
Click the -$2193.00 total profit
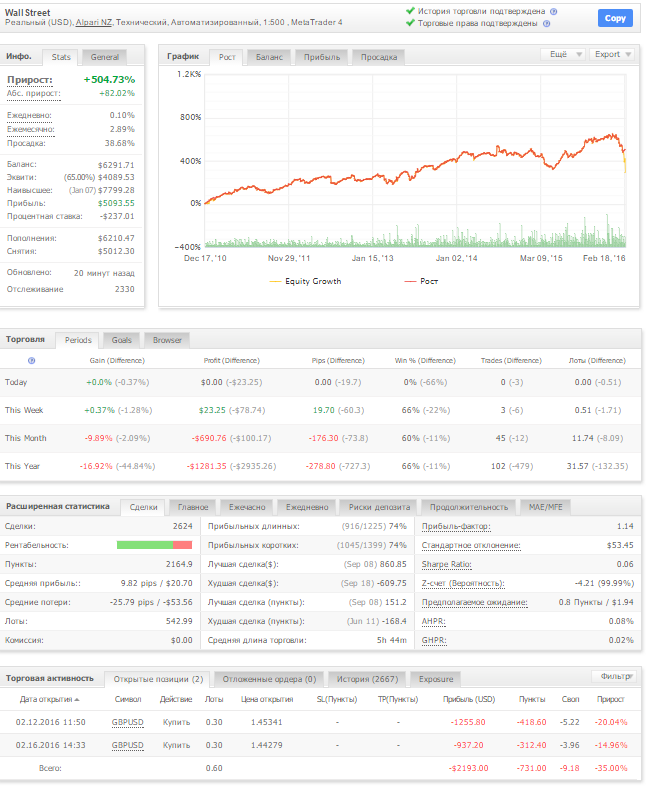pos(468,768)
